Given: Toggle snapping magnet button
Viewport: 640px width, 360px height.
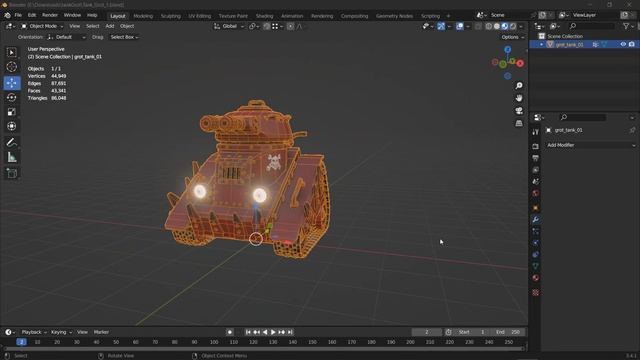Looking at the screenshot, I should pyautogui.click(x=267, y=26).
